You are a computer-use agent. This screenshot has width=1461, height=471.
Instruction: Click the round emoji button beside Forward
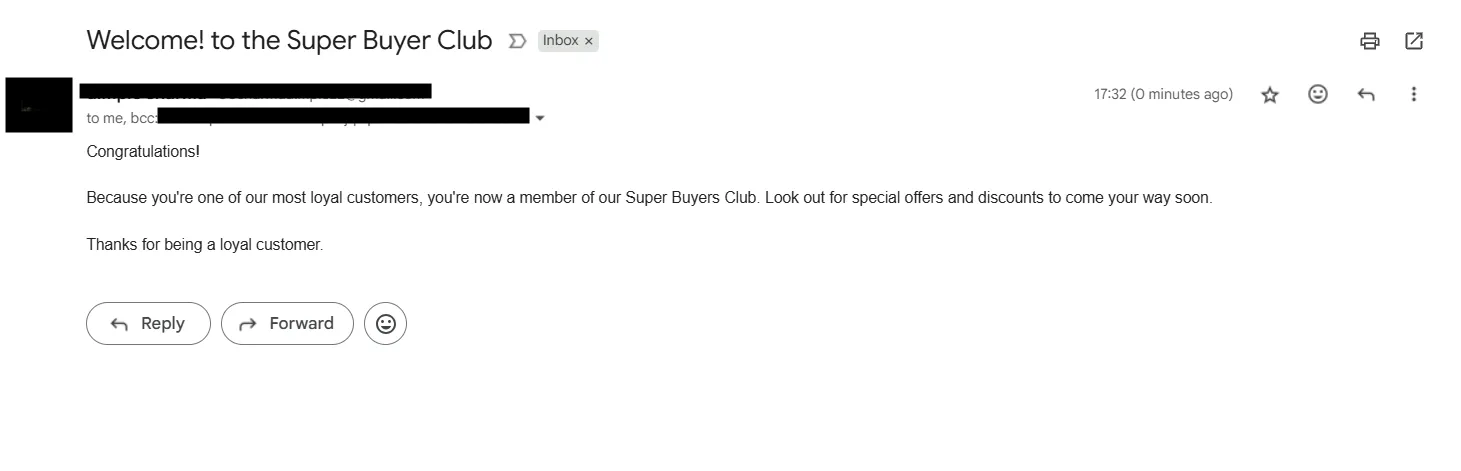tap(385, 324)
